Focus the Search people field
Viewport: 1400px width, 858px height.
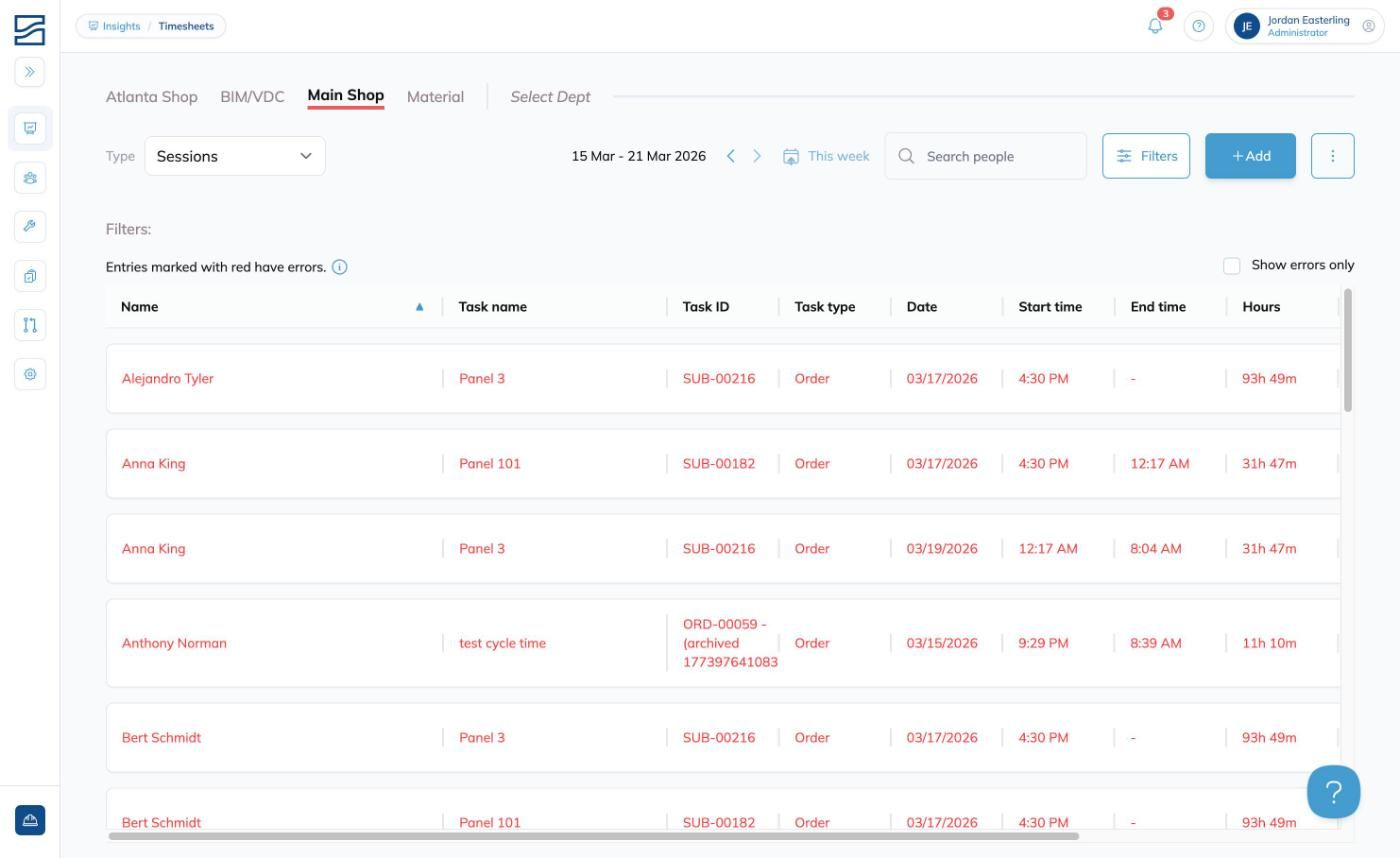pos(986,156)
